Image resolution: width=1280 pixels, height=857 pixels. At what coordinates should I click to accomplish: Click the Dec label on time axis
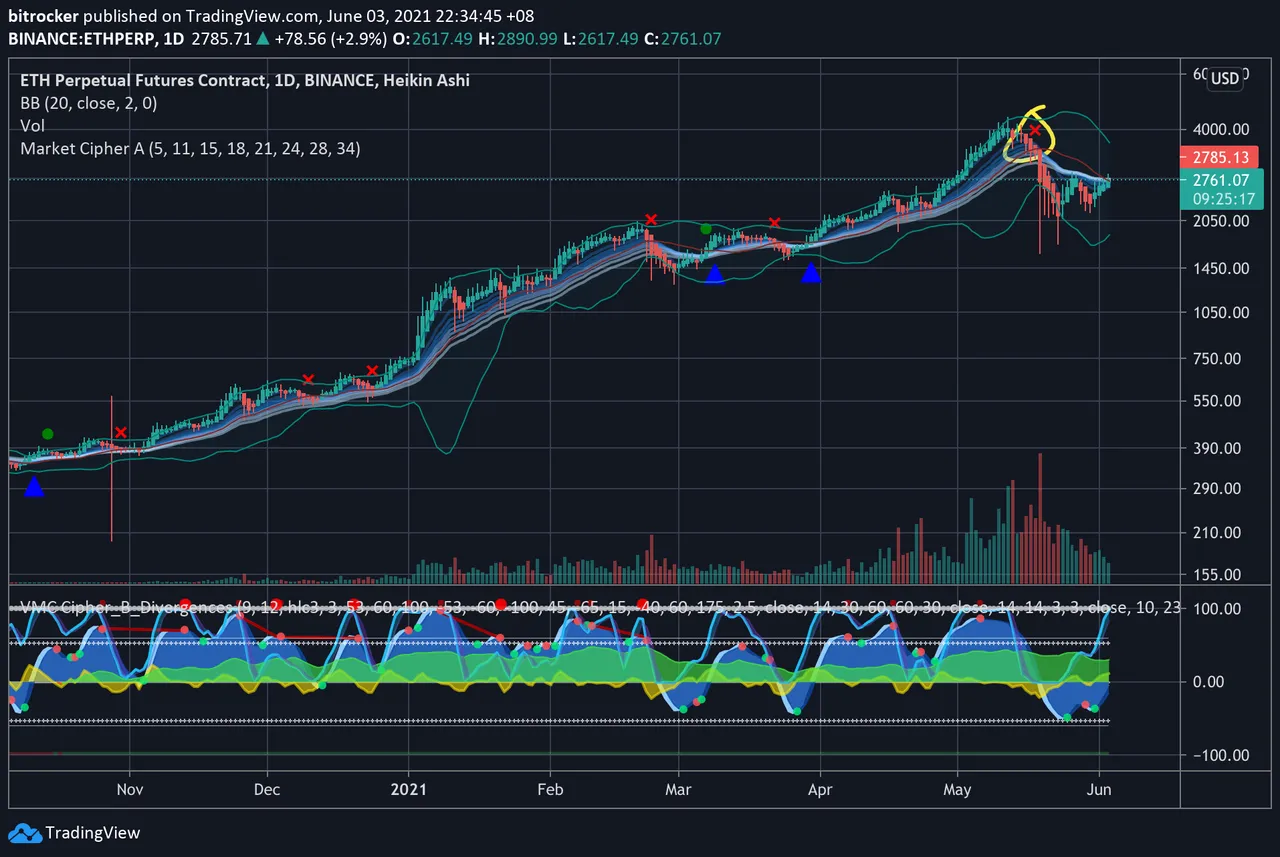(268, 789)
